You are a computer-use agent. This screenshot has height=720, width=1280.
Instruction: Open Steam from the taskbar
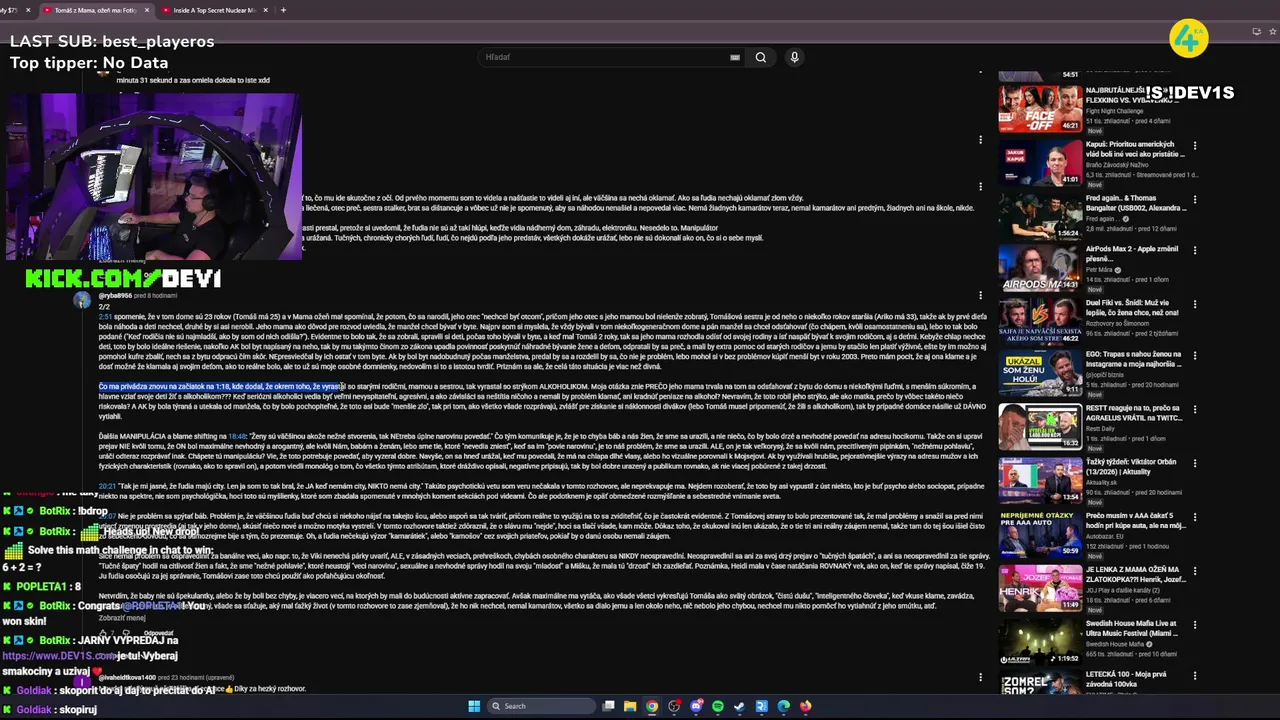pyautogui.click(x=740, y=706)
